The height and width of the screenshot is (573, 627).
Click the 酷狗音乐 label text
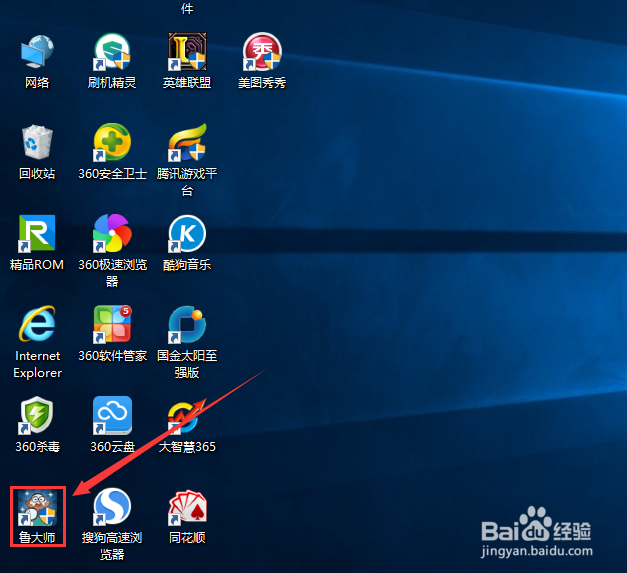pyautogui.click(x=187, y=264)
